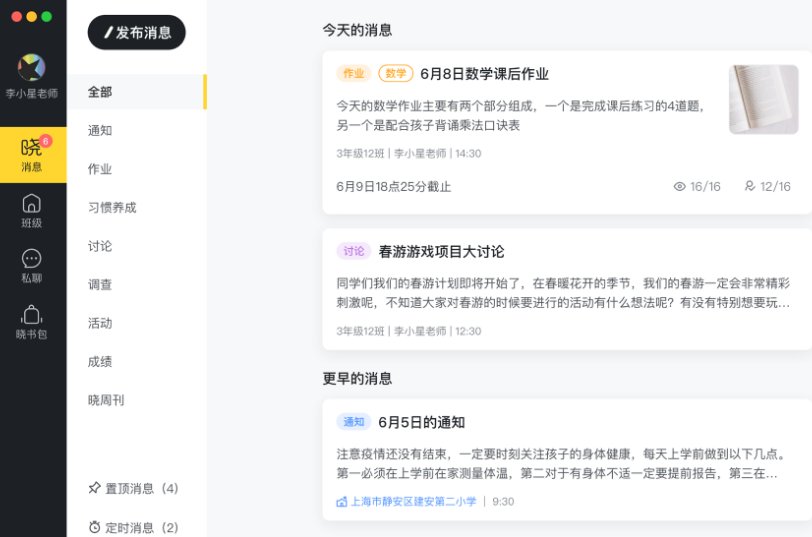Select the 成绩 category
The image size is (812, 537).
tap(100, 361)
